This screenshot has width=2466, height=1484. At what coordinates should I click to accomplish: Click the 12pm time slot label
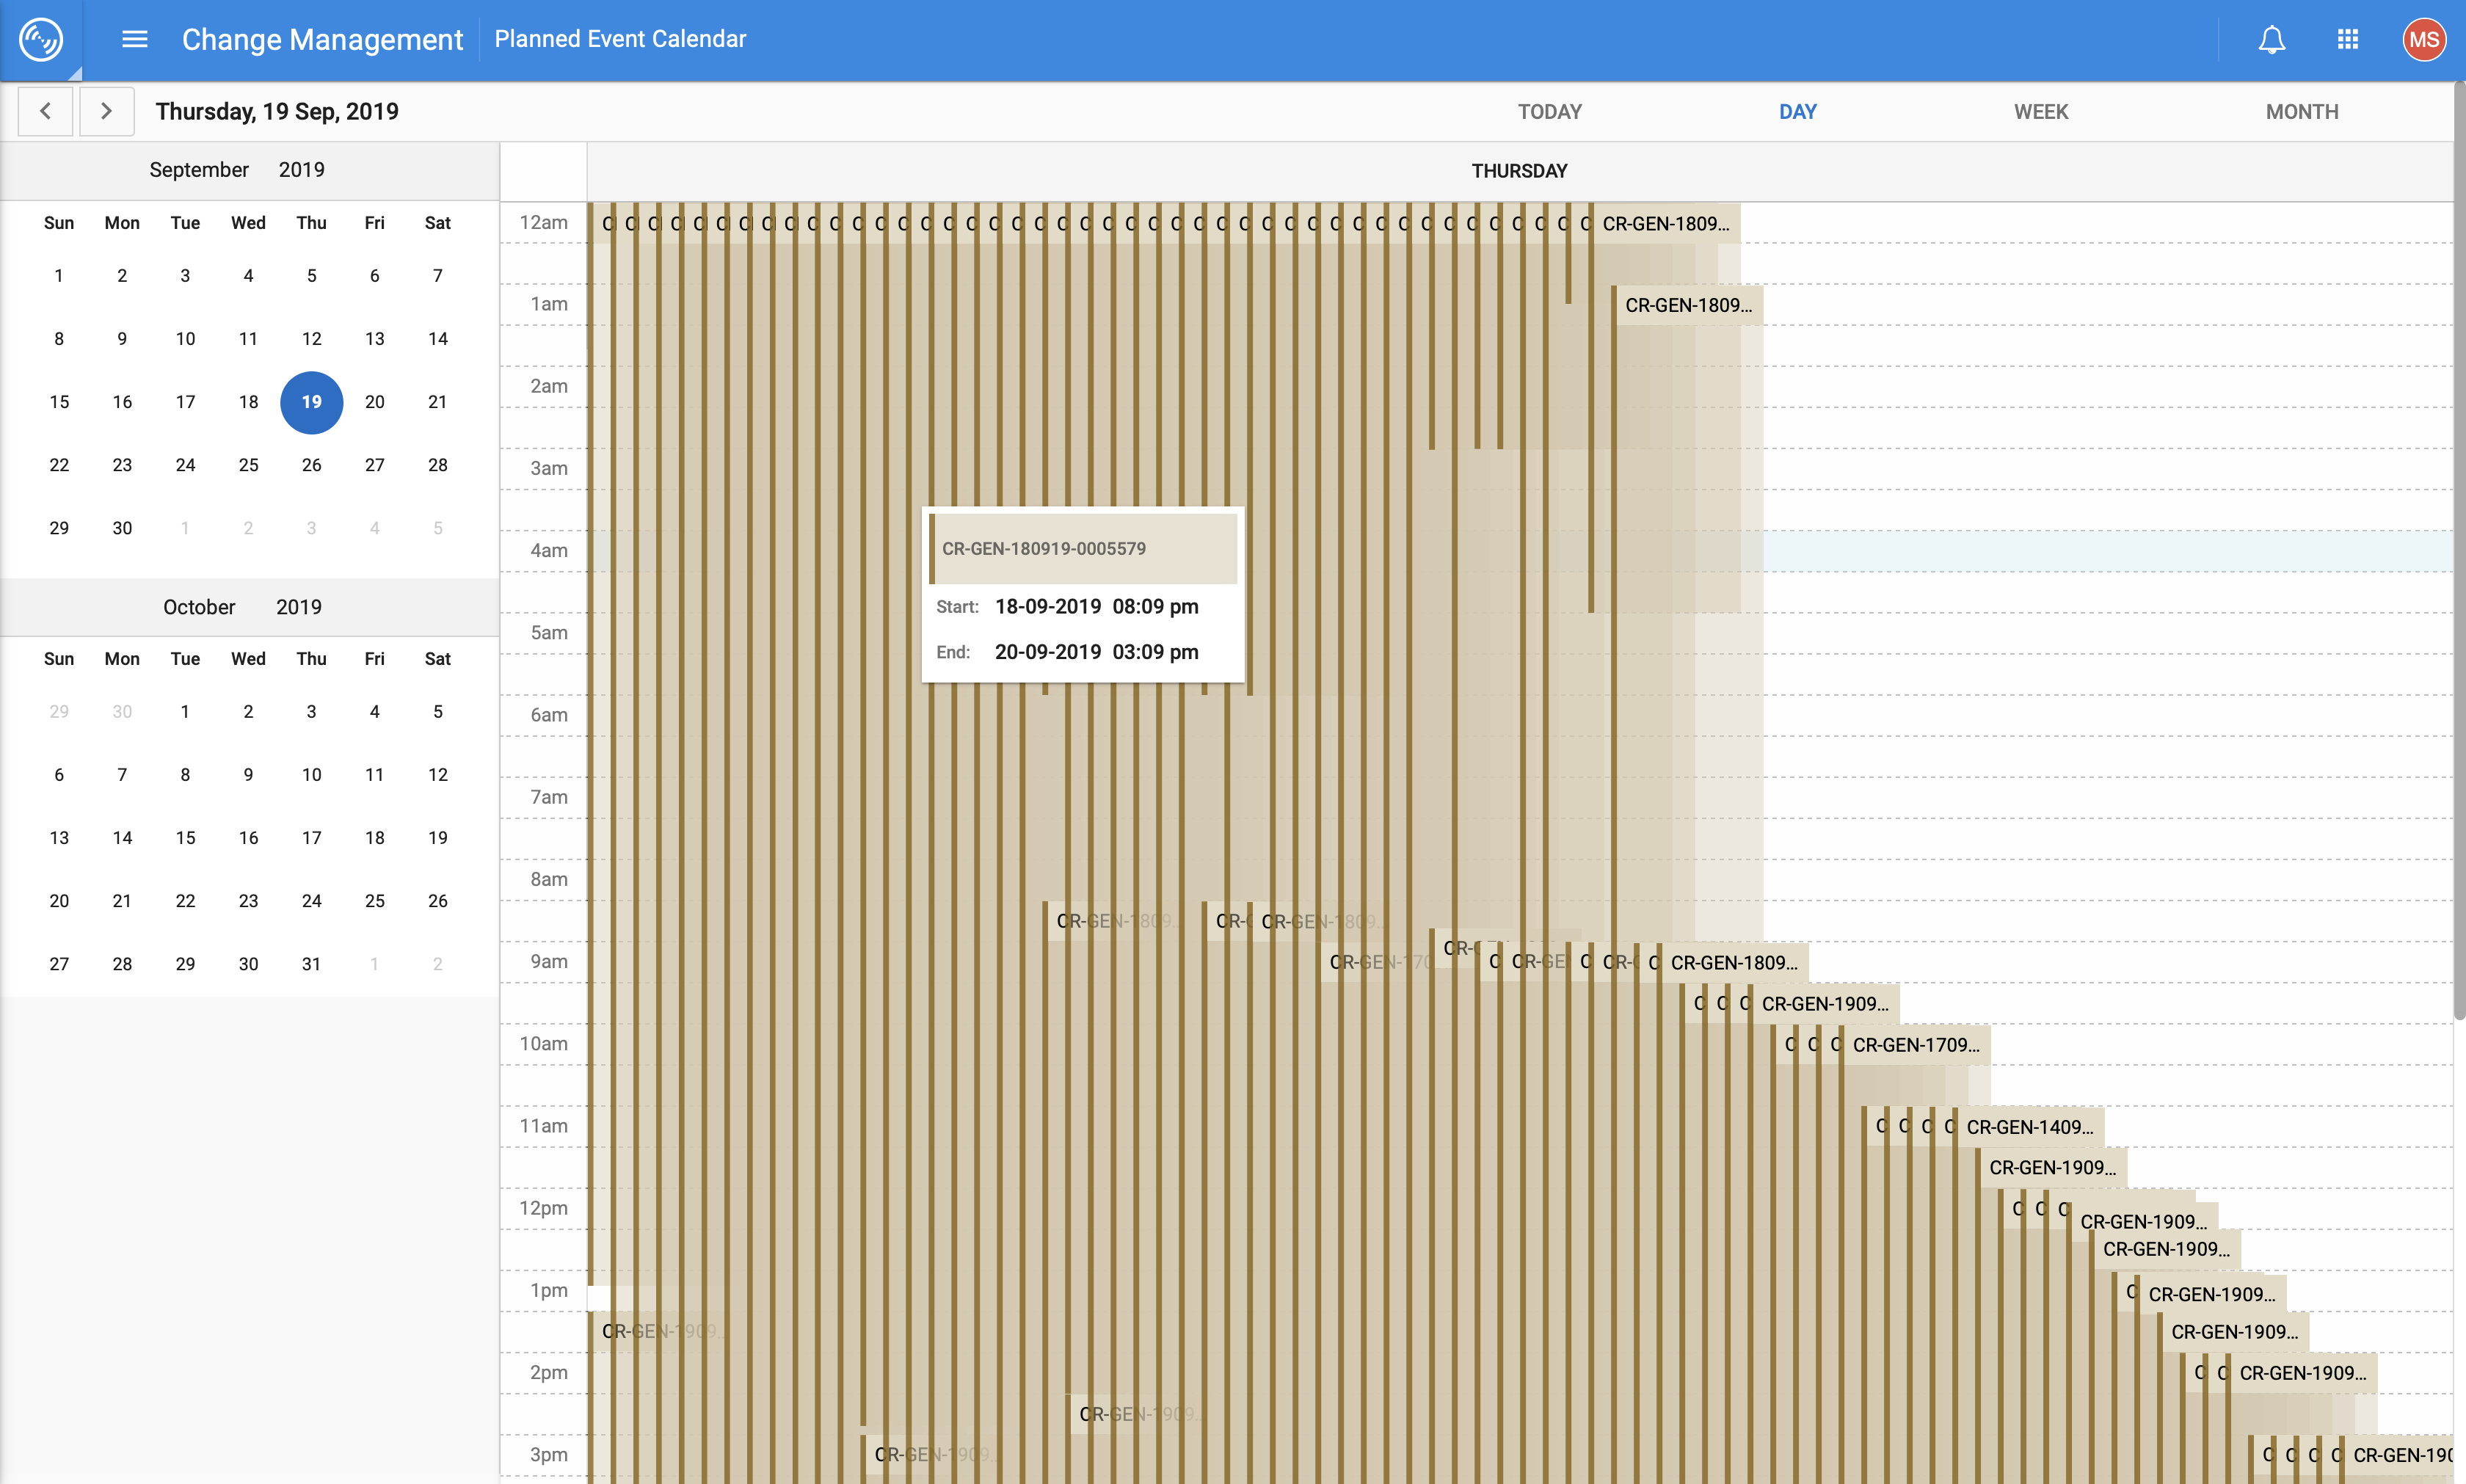click(543, 1208)
